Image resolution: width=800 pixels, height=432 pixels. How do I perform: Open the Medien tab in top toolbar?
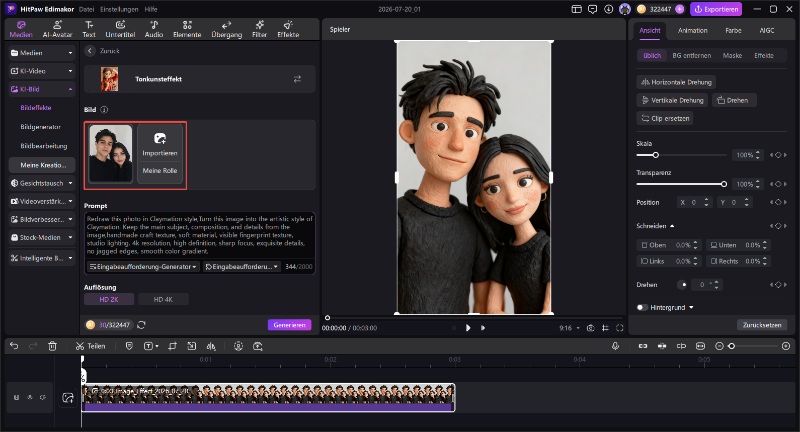point(21,30)
